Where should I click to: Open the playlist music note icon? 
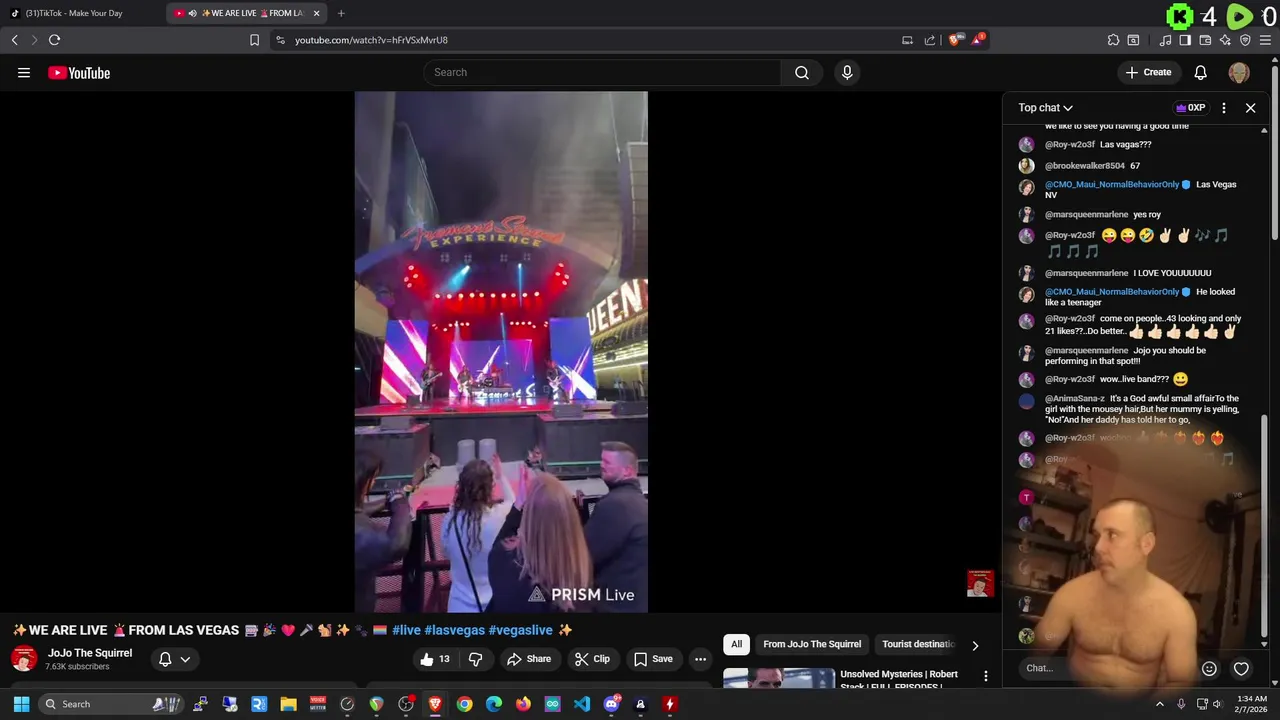[1165, 40]
